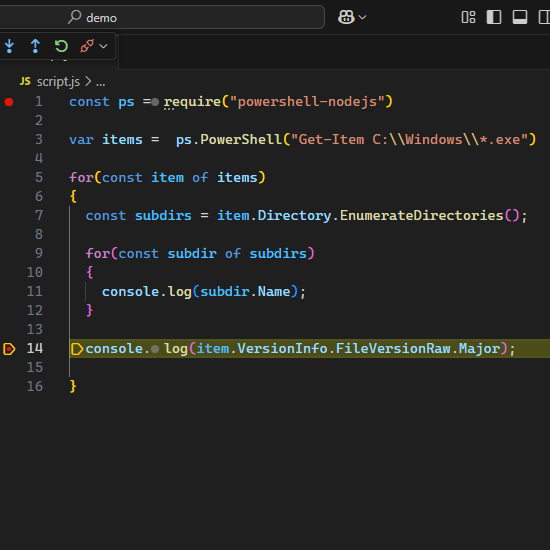Click FileVersionRaw on line 14
The height and width of the screenshot is (550, 550).
[393, 349]
